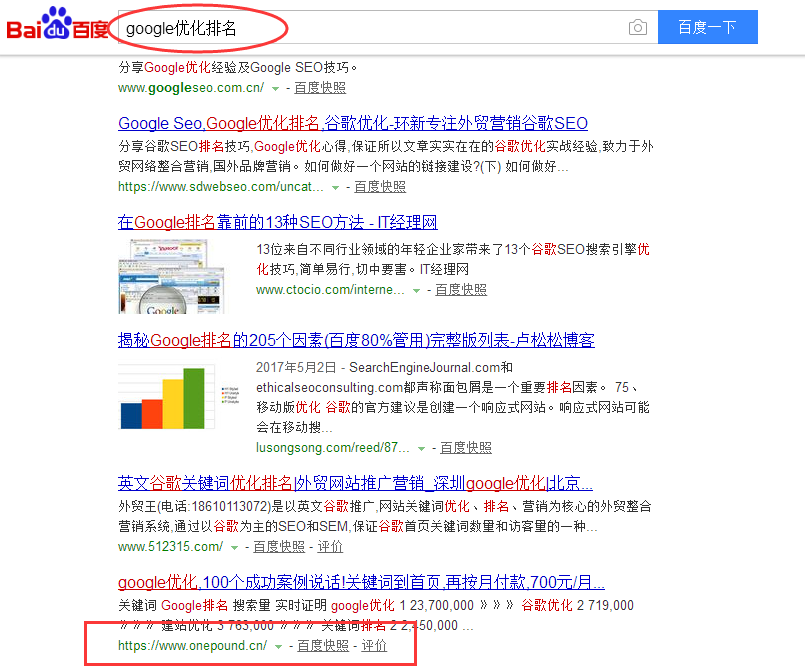Open 在Google排名靠前的13种SEO方法 result
The height and width of the screenshot is (671, 805).
point(277,222)
